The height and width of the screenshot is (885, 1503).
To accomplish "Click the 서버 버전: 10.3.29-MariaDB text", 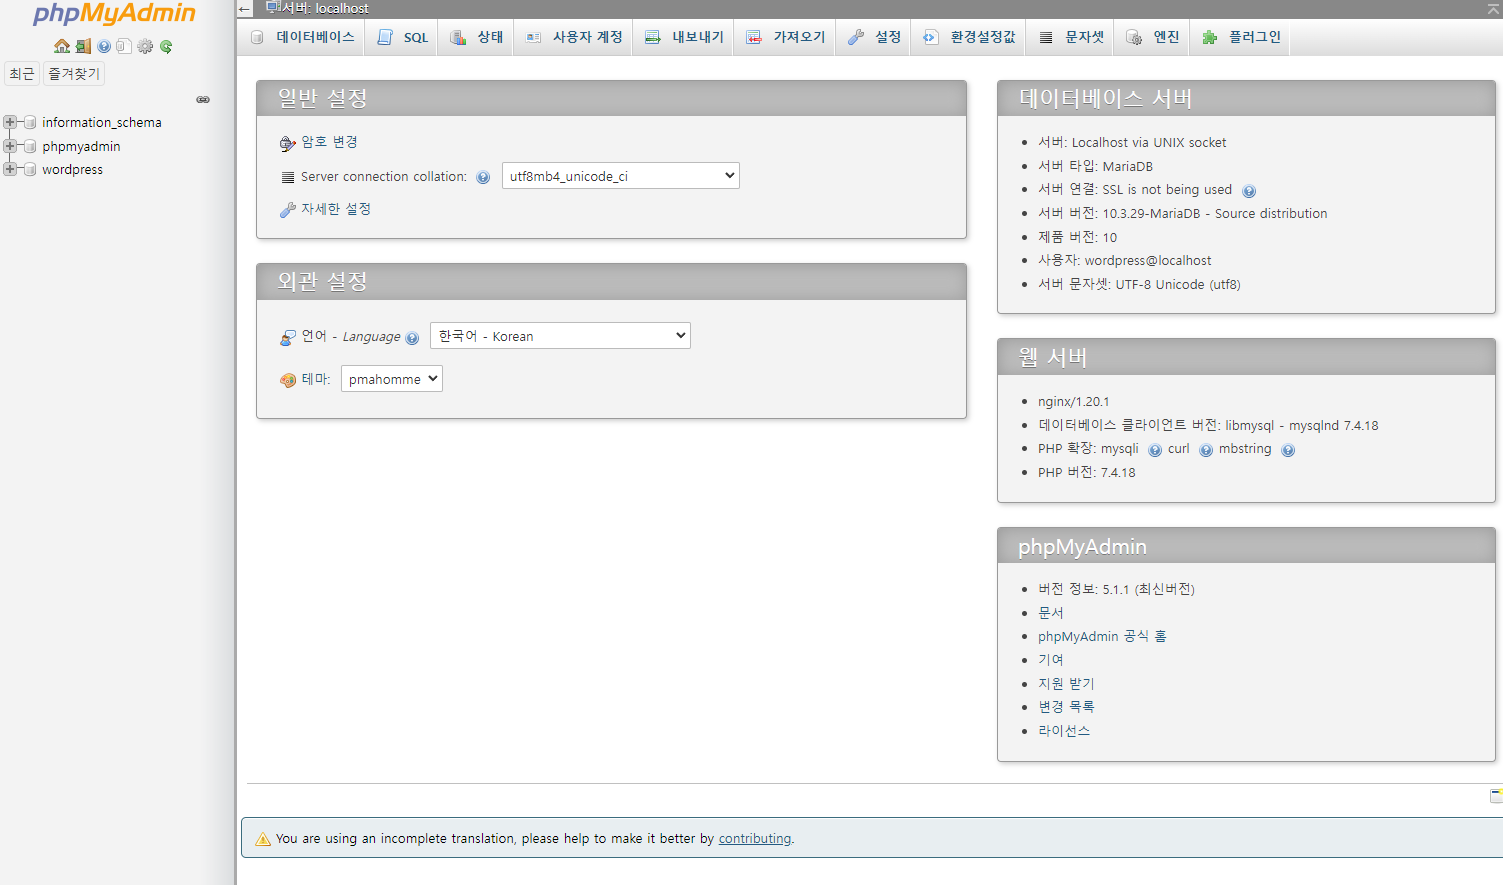I will [x=1183, y=213].
